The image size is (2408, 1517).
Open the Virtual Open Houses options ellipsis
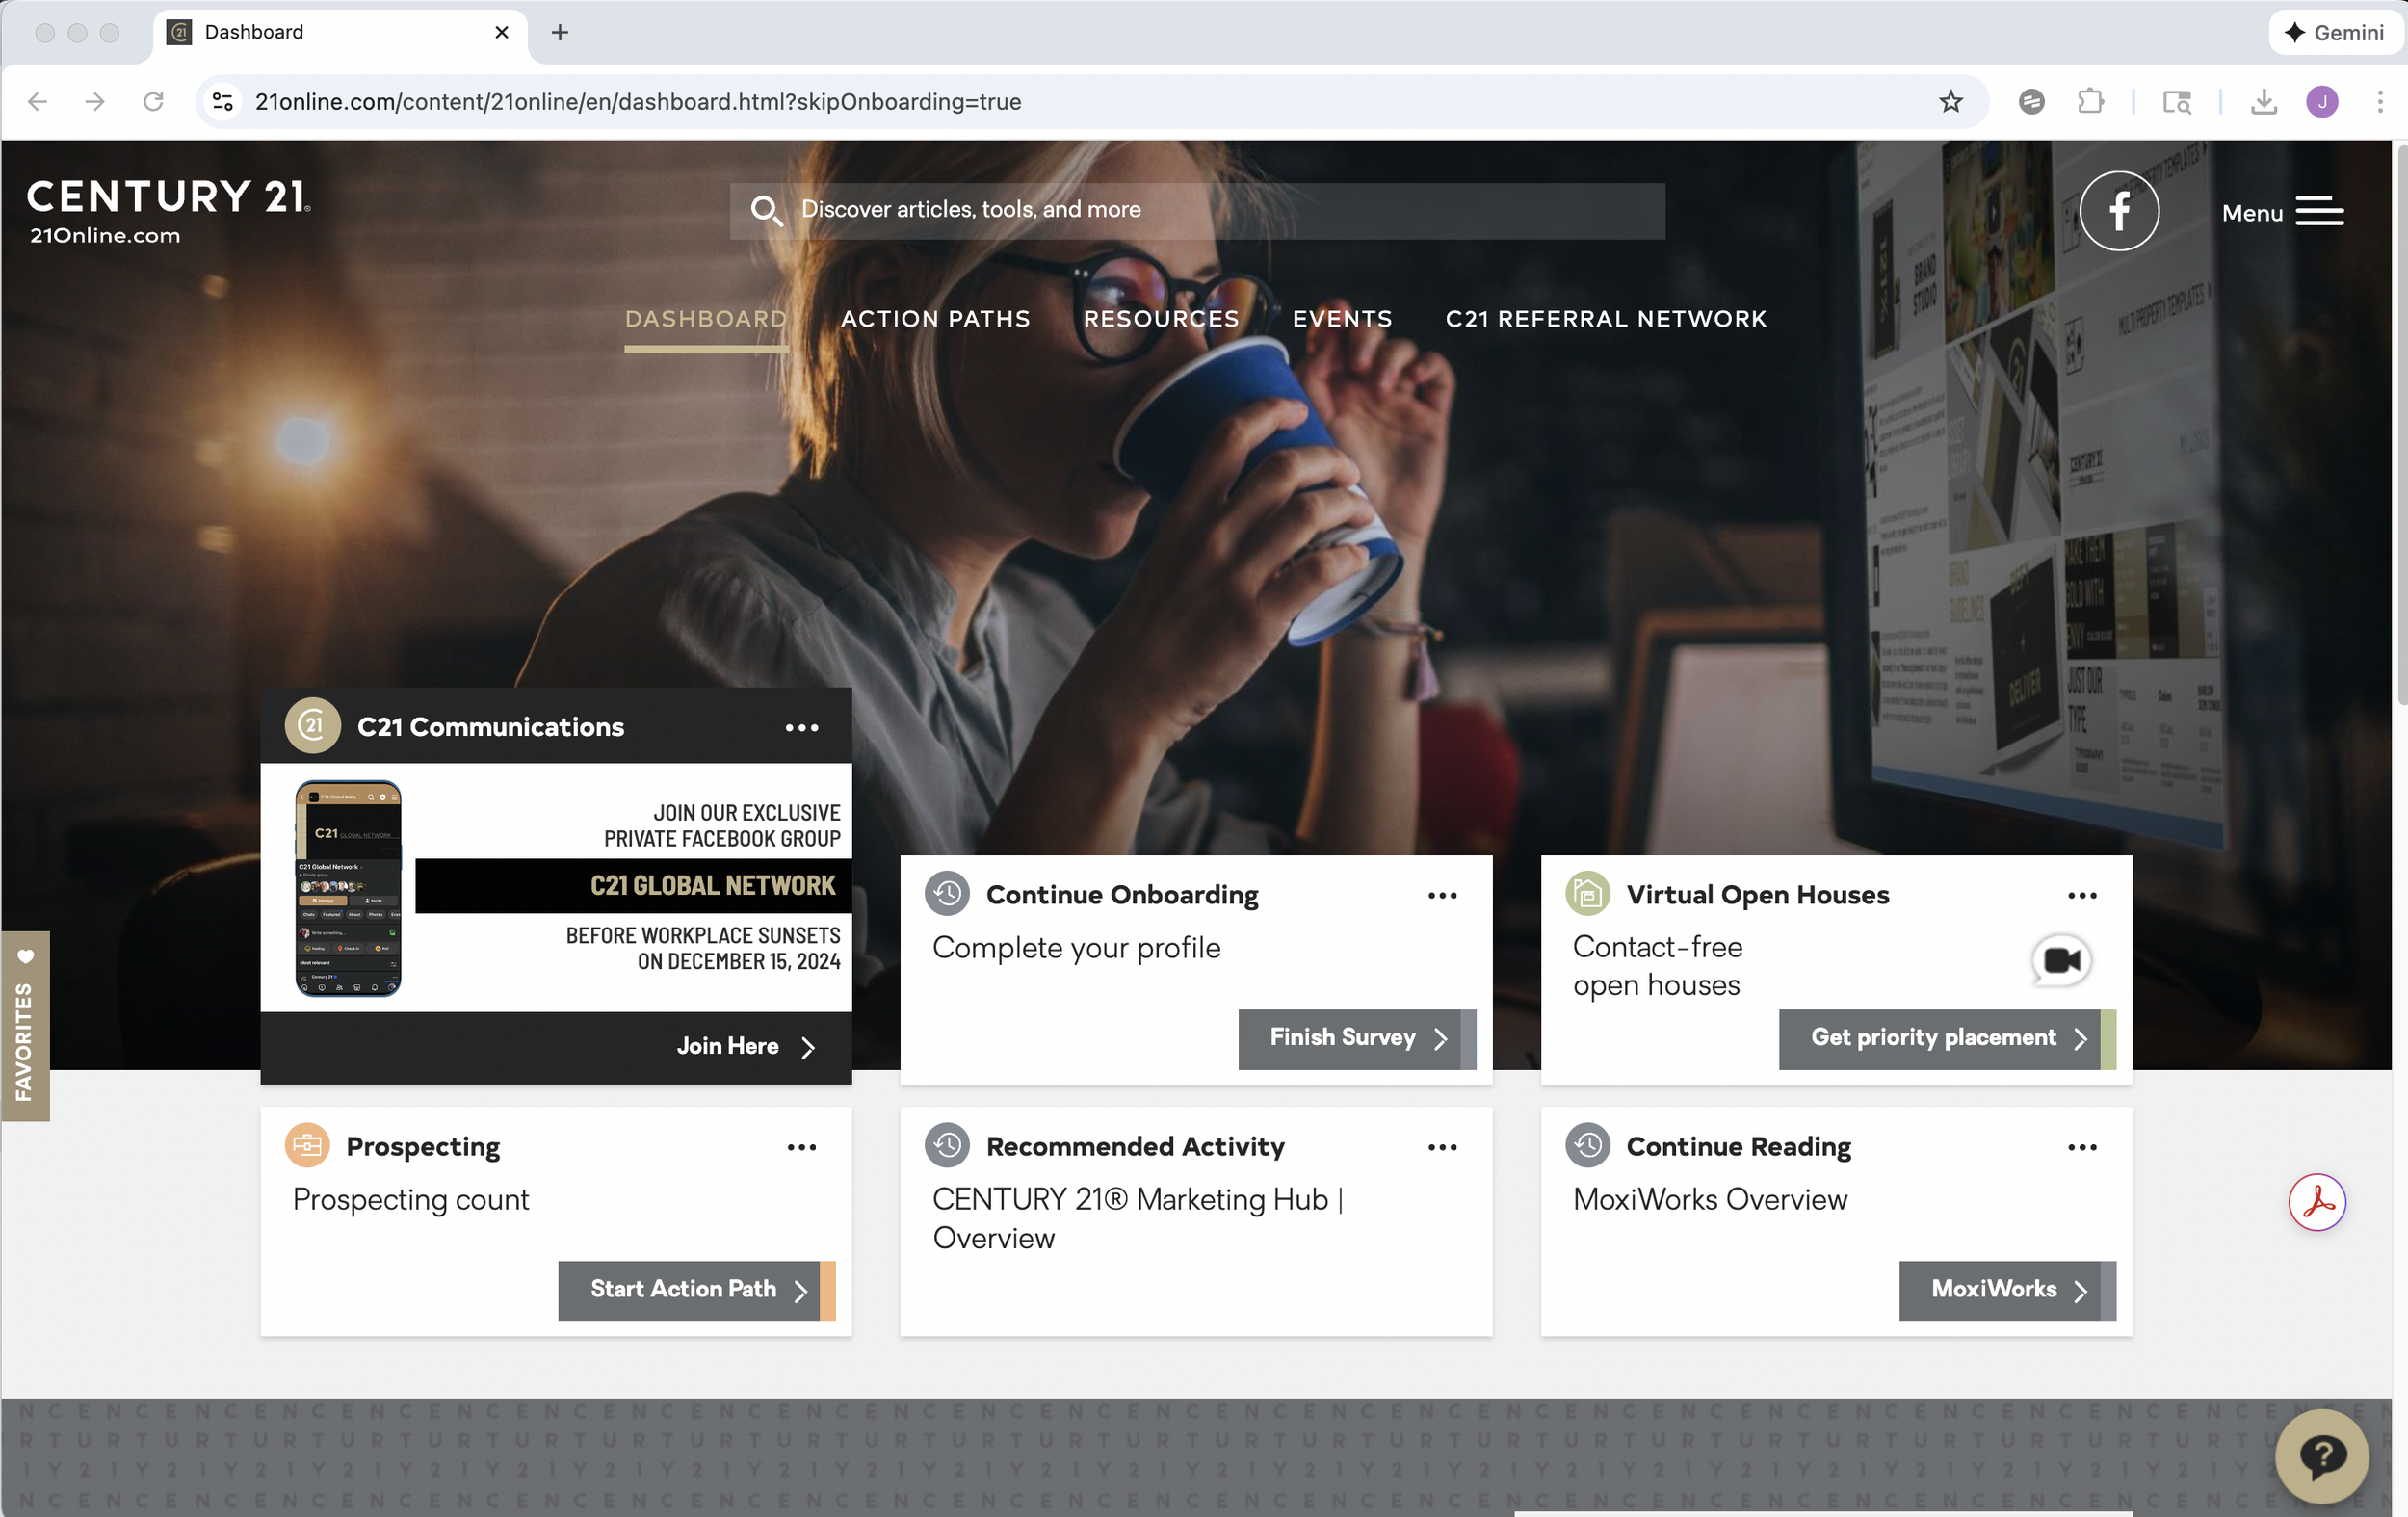coord(2081,895)
